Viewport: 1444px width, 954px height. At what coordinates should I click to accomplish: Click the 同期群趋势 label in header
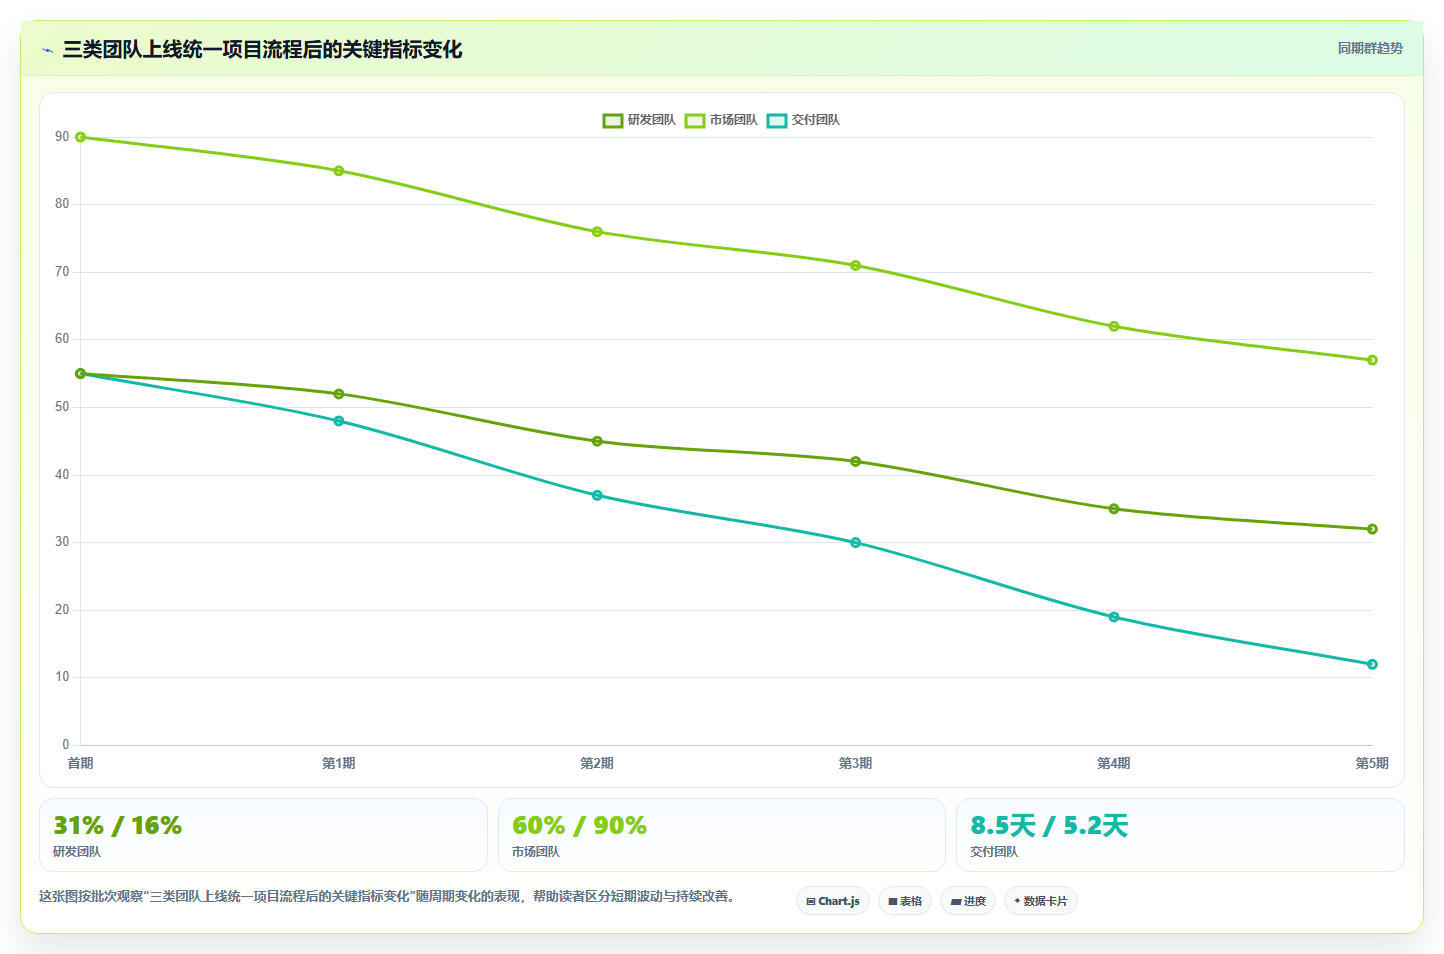click(1370, 48)
